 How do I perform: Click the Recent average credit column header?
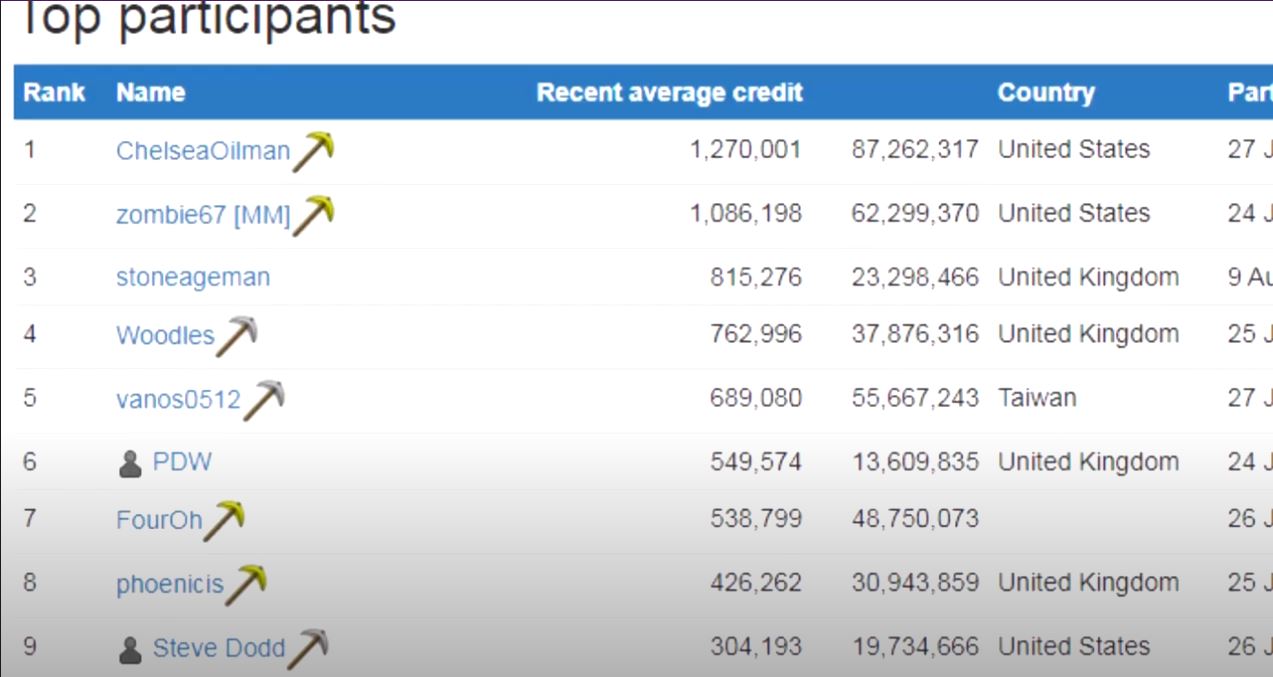669,93
